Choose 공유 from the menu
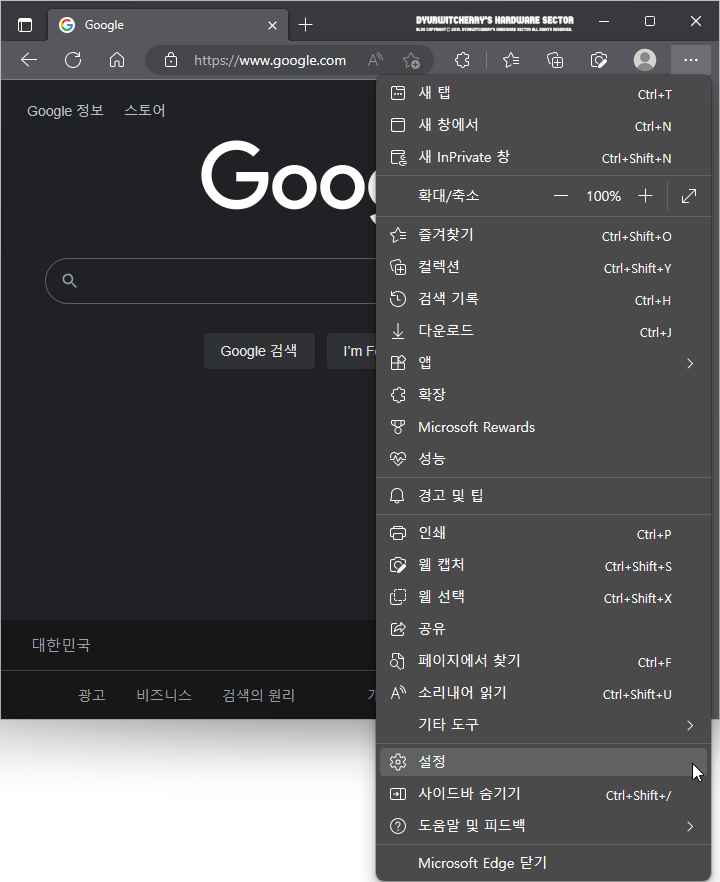The image size is (720, 882). 543,629
